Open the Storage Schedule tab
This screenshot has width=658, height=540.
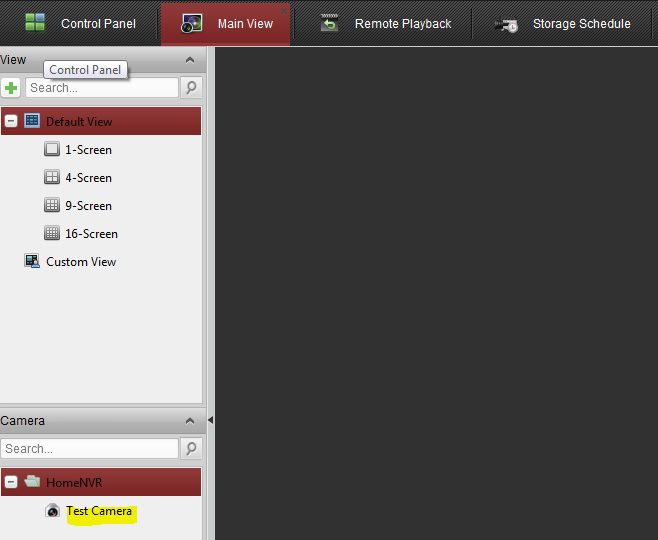click(563, 24)
